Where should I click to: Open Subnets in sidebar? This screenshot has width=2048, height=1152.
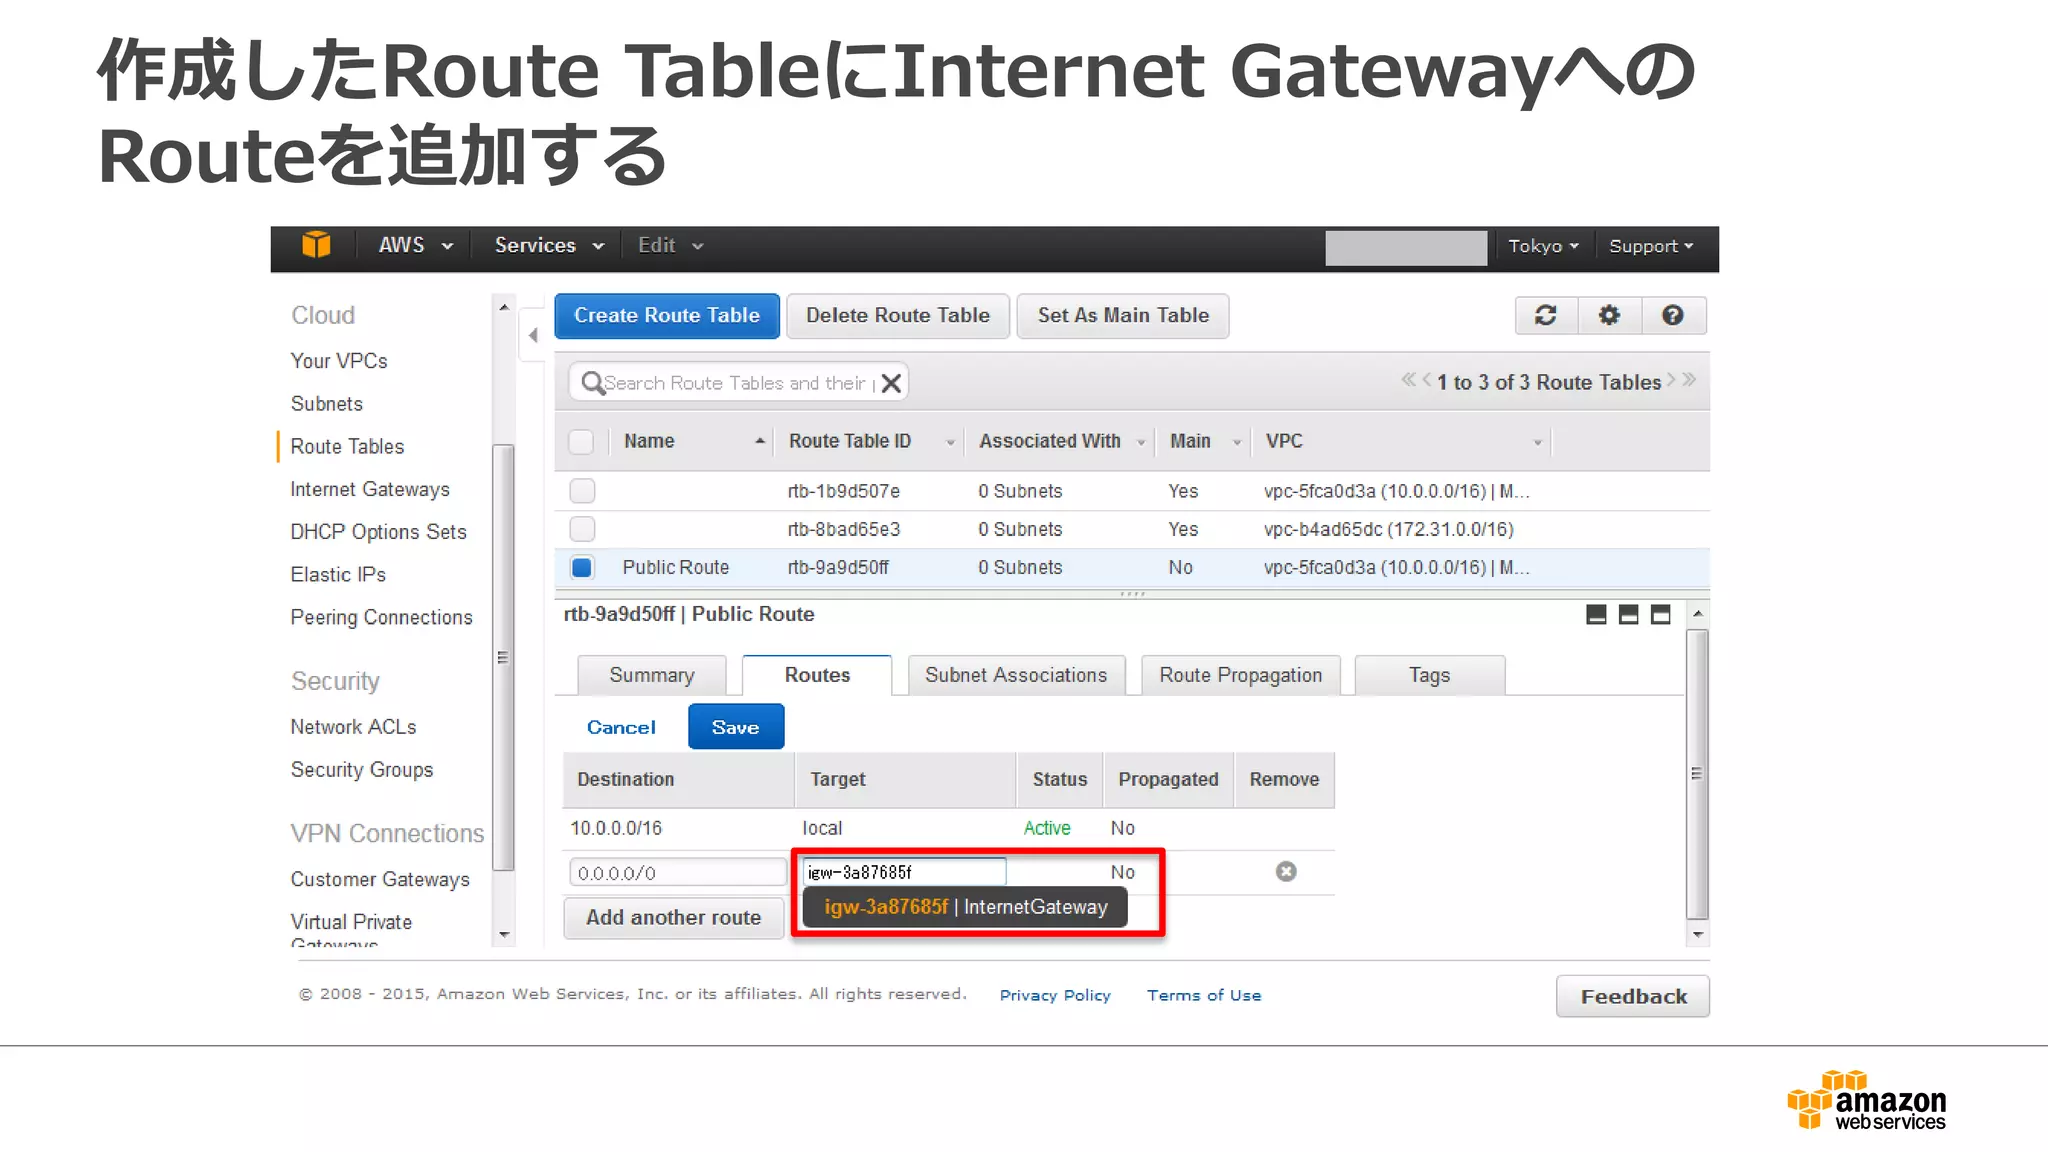click(327, 404)
